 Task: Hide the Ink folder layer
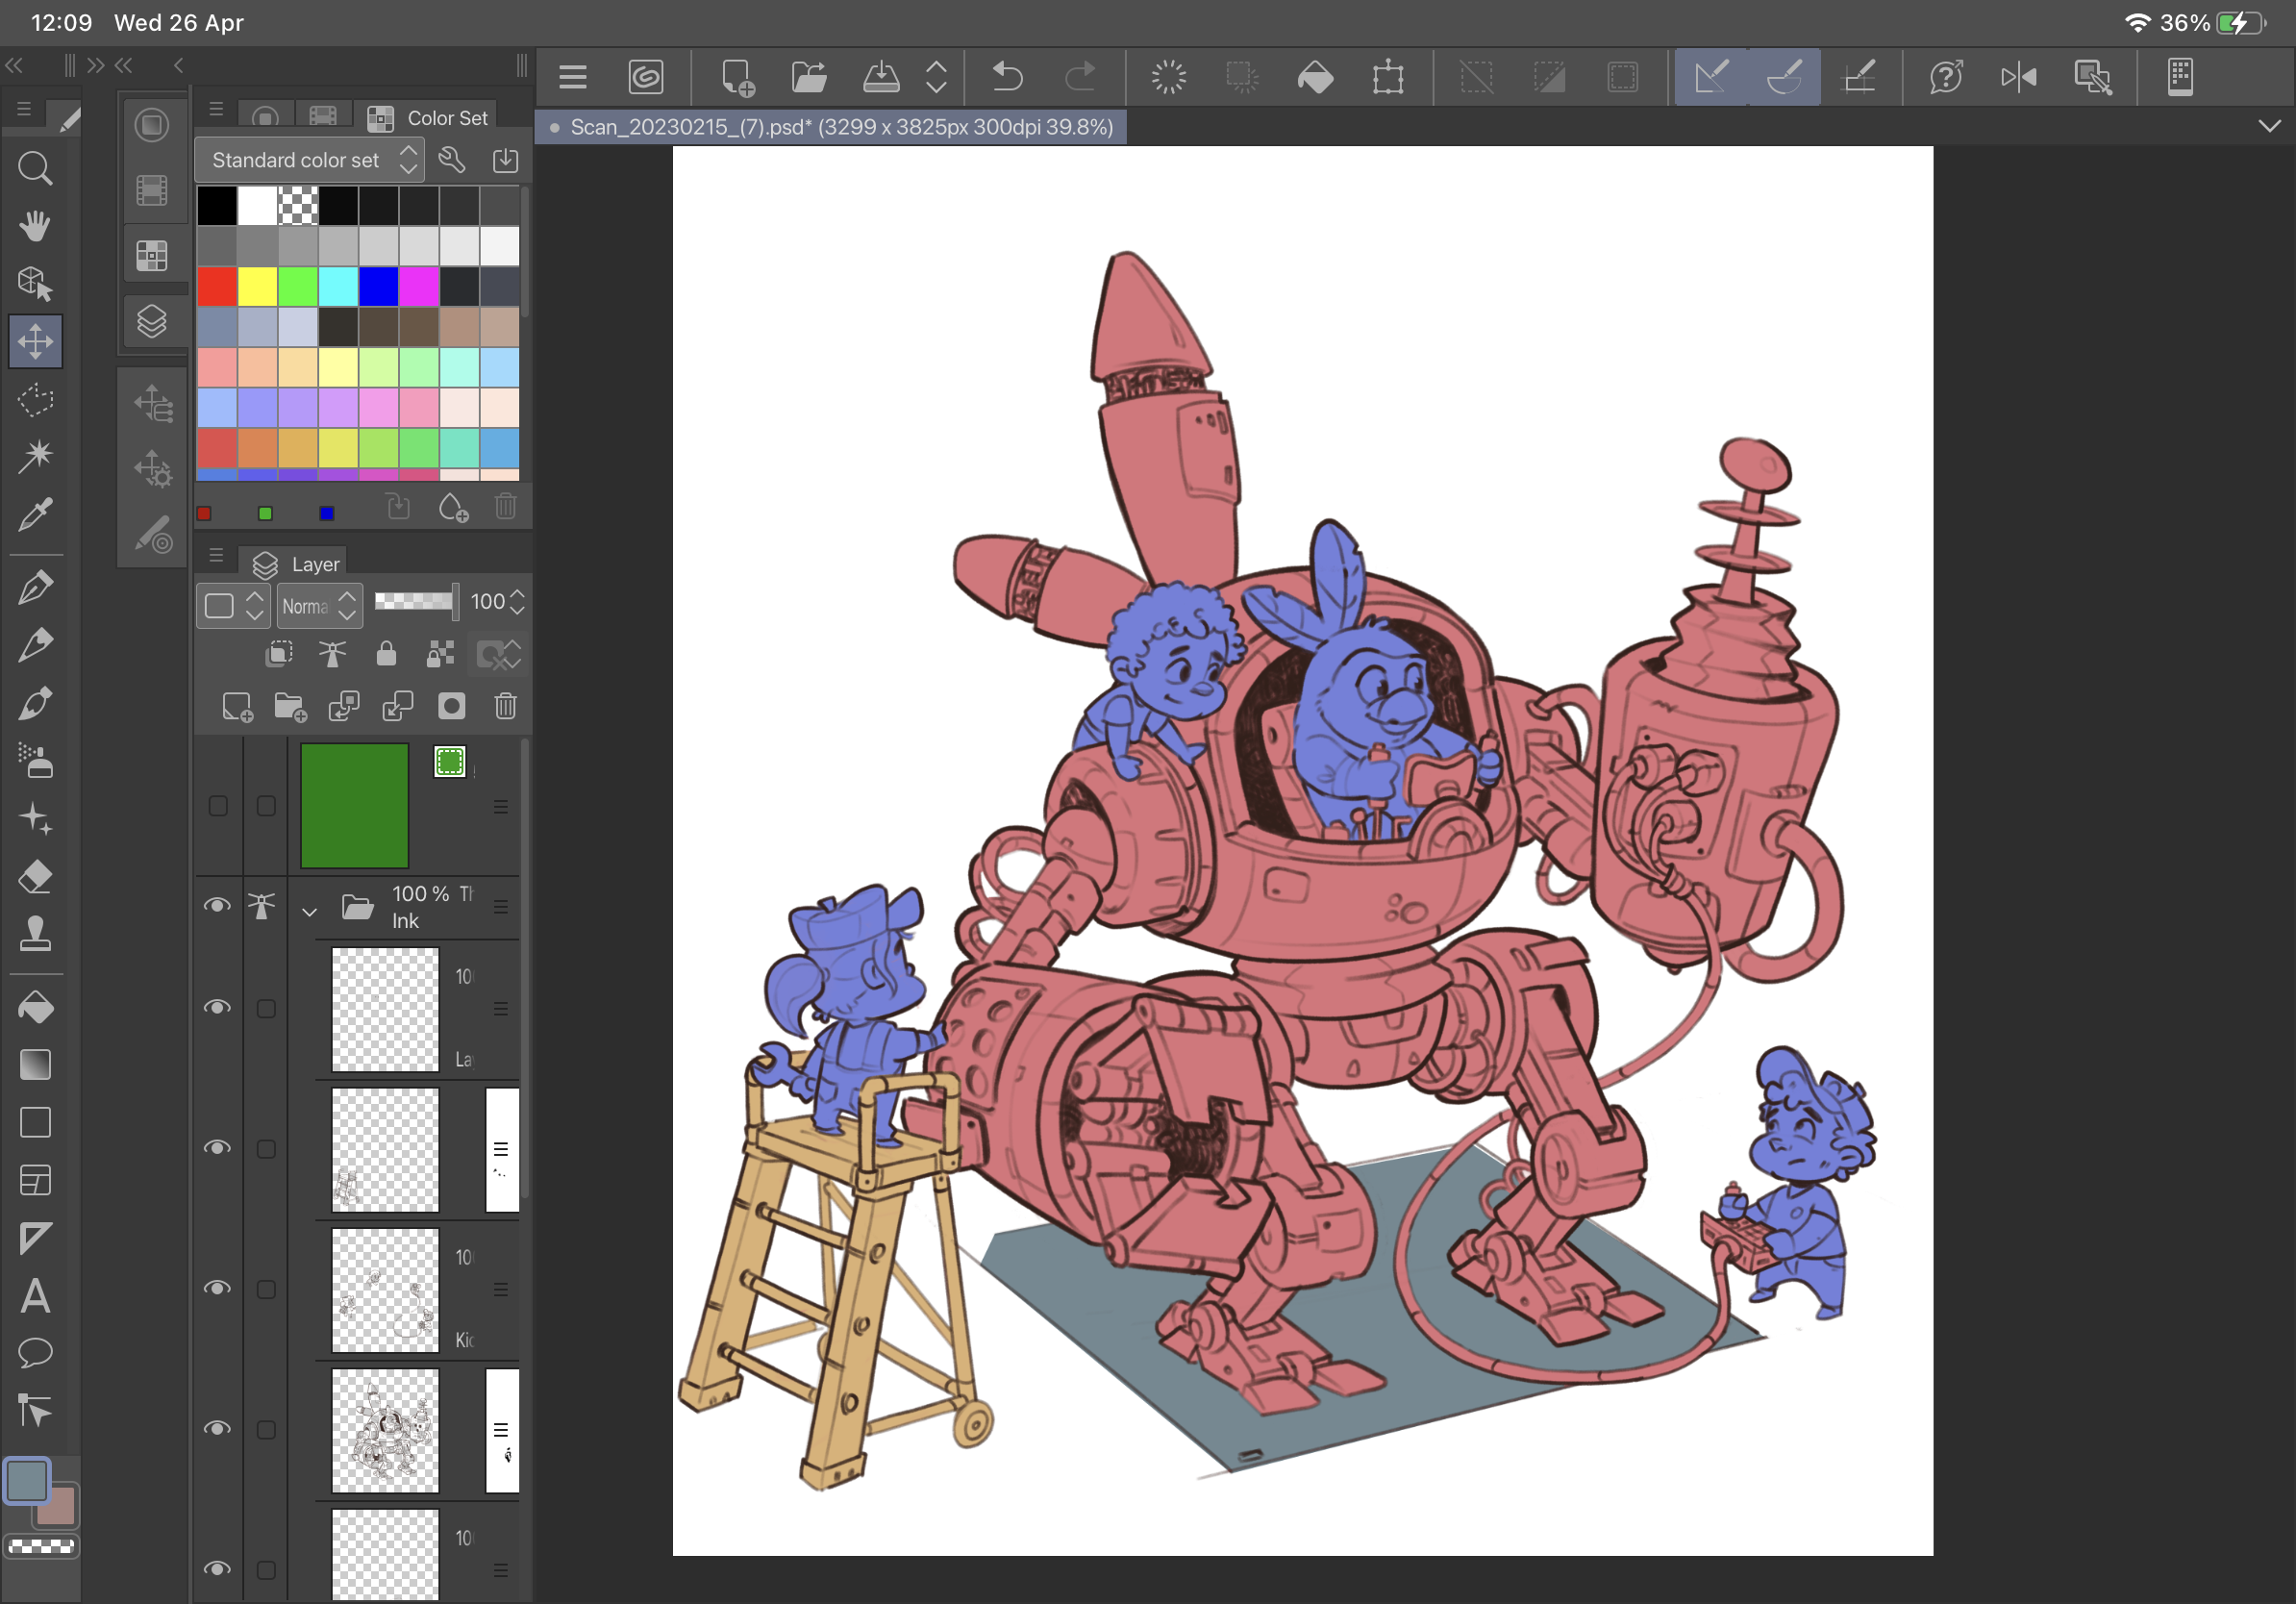(x=217, y=905)
